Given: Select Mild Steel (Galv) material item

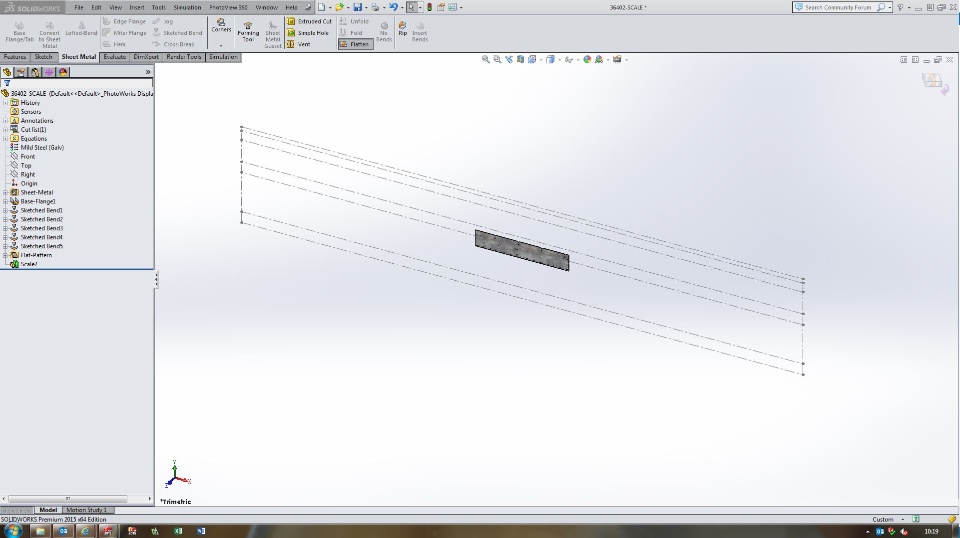Looking at the screenshot, I should point(37,148).
